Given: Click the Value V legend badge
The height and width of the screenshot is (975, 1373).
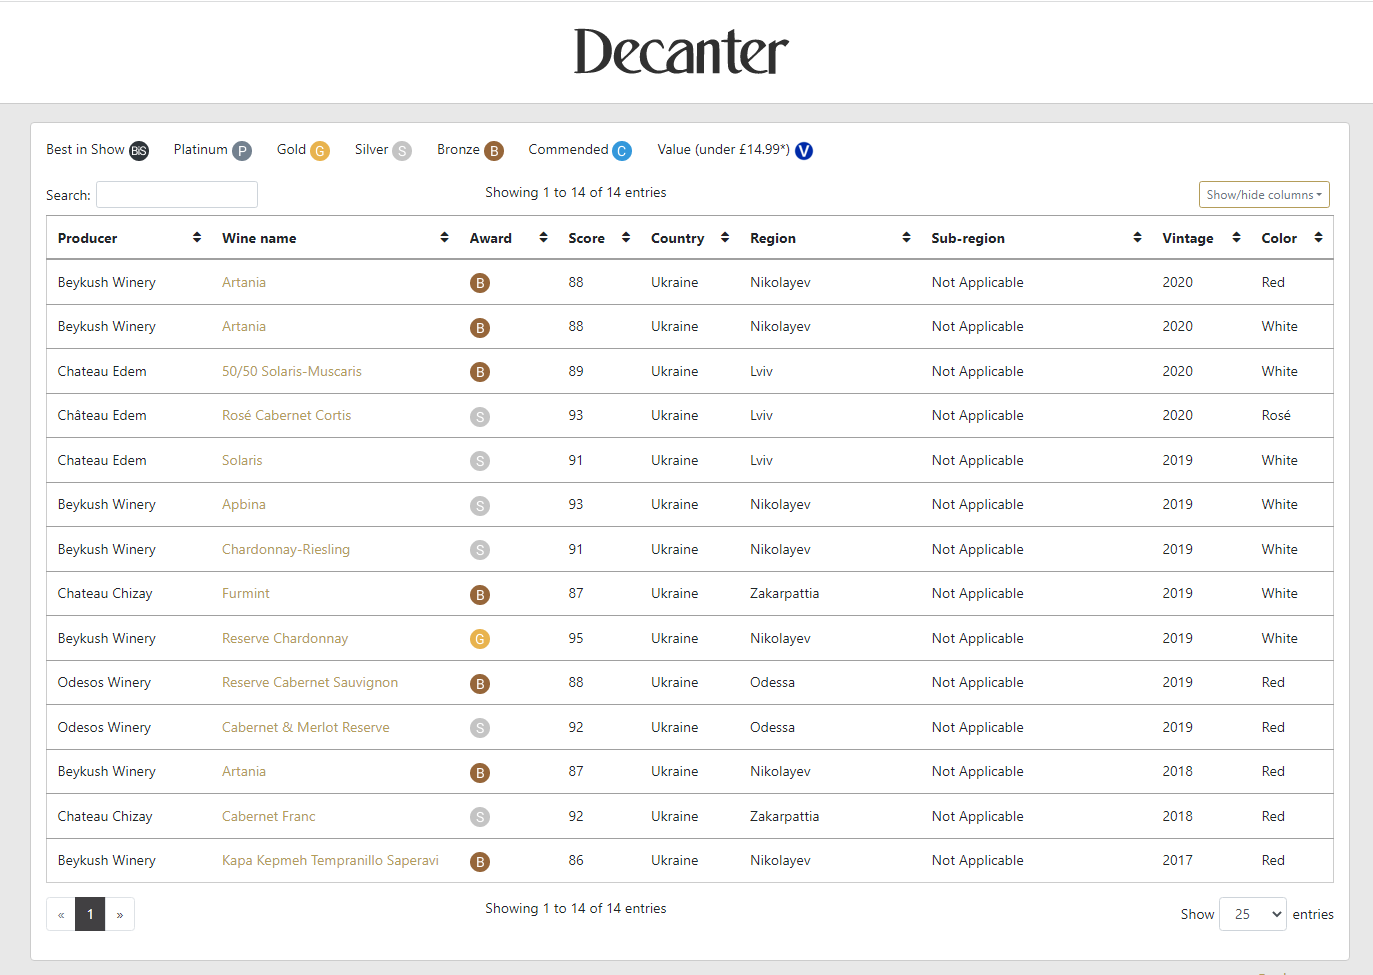Looking at the screenshot, I should 804,151.
